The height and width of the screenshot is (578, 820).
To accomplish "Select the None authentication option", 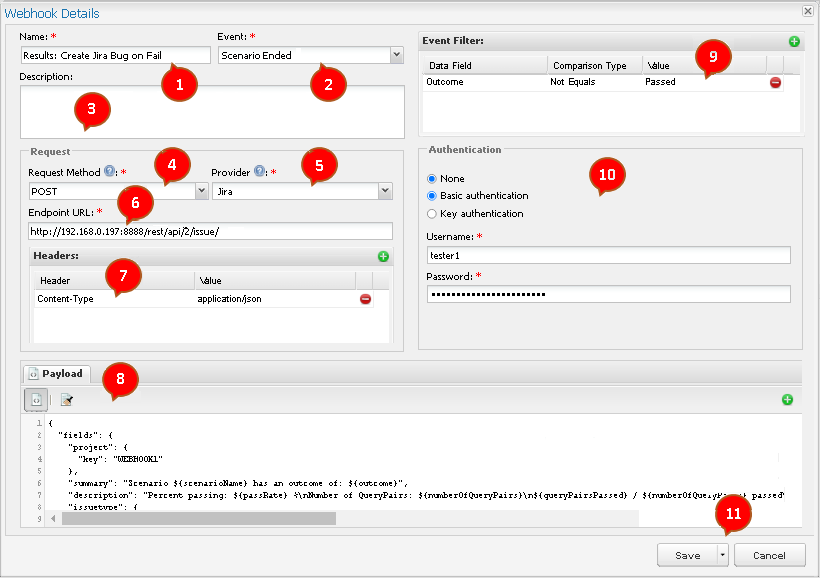I will tap(432, 179).
